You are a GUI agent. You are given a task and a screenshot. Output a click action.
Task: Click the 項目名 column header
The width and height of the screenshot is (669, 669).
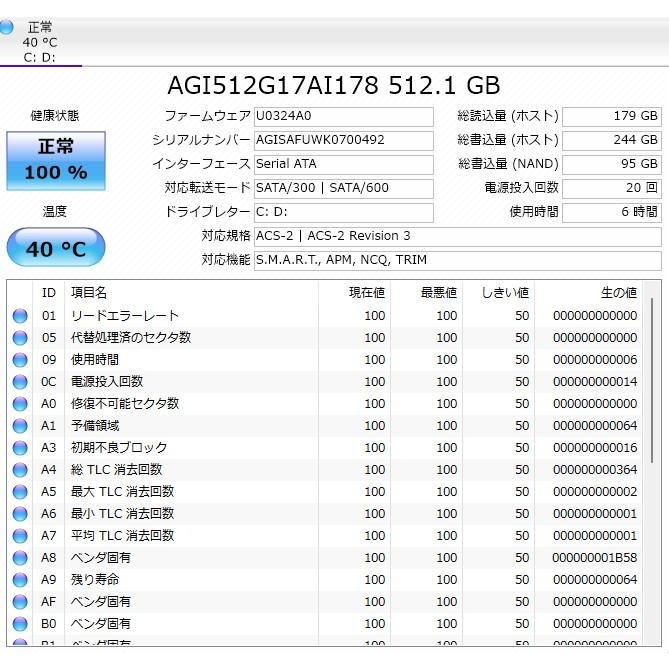click(x=191, y=293)
